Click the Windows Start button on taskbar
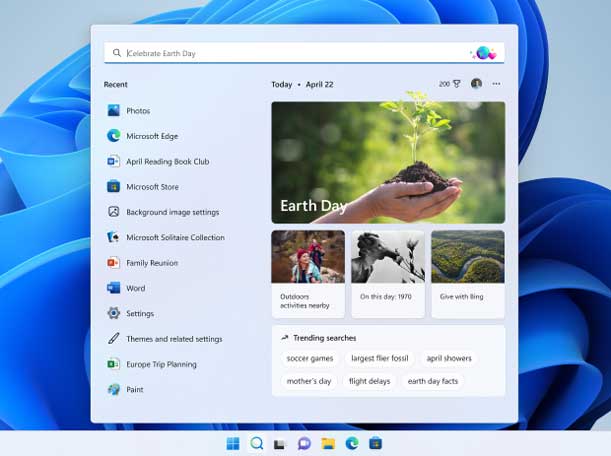The image size is (611, 456). [233, 443]
